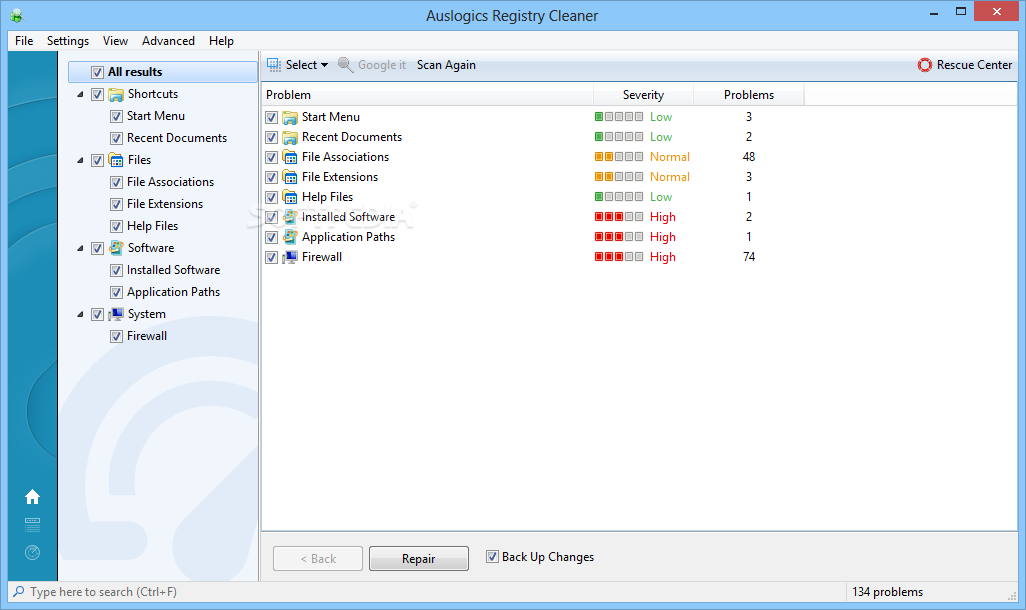
Task: Click the Google it magnifier icon
Action: coord(345,64)
